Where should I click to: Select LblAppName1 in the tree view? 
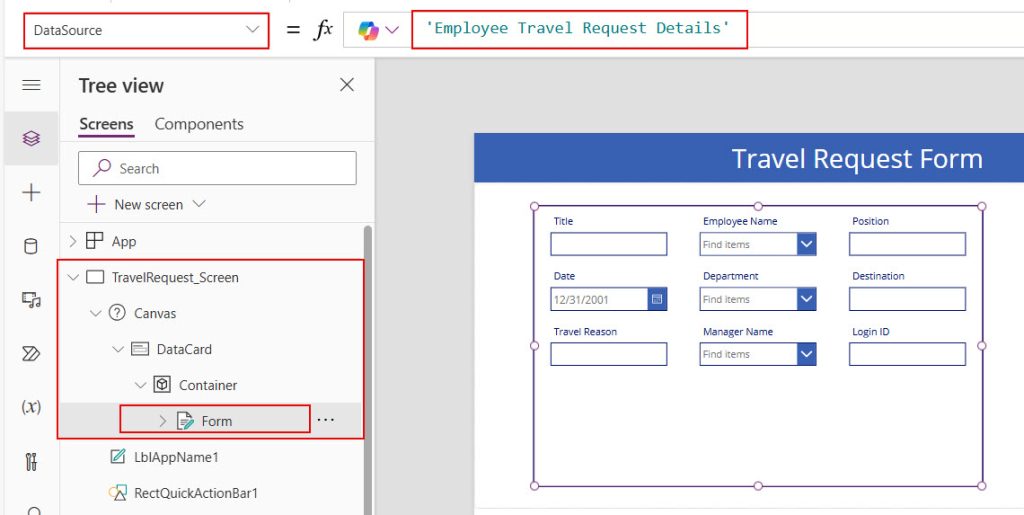coord(176,457)
